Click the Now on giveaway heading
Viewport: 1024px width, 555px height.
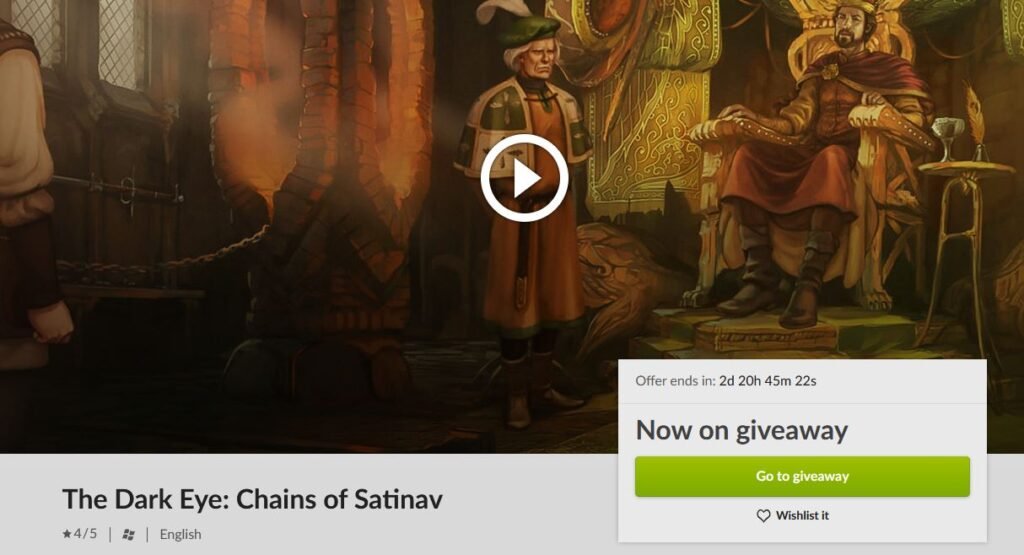pyautogui.click(x=741, y=430)
